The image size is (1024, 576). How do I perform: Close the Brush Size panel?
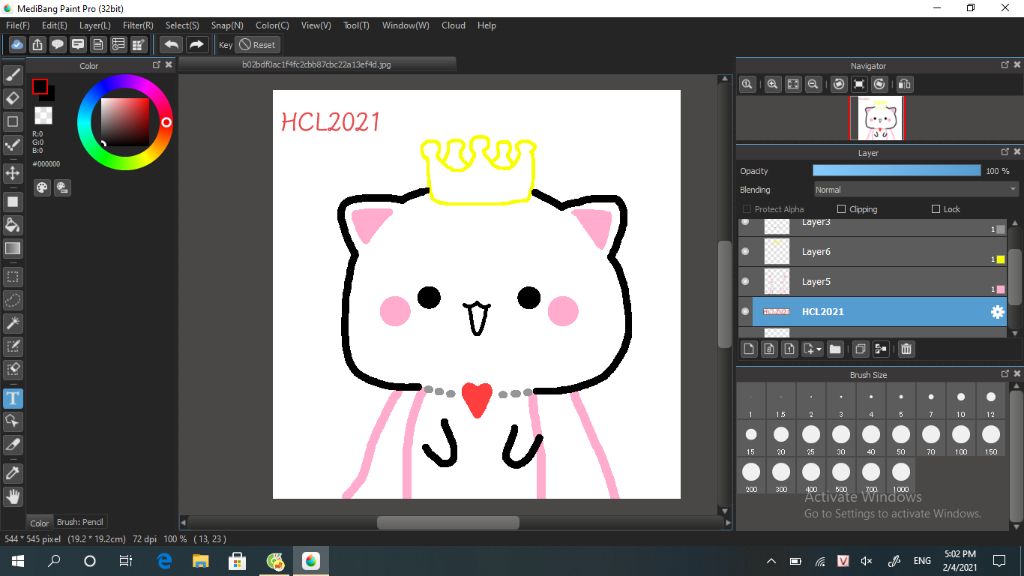click(x=1017, y=374)
